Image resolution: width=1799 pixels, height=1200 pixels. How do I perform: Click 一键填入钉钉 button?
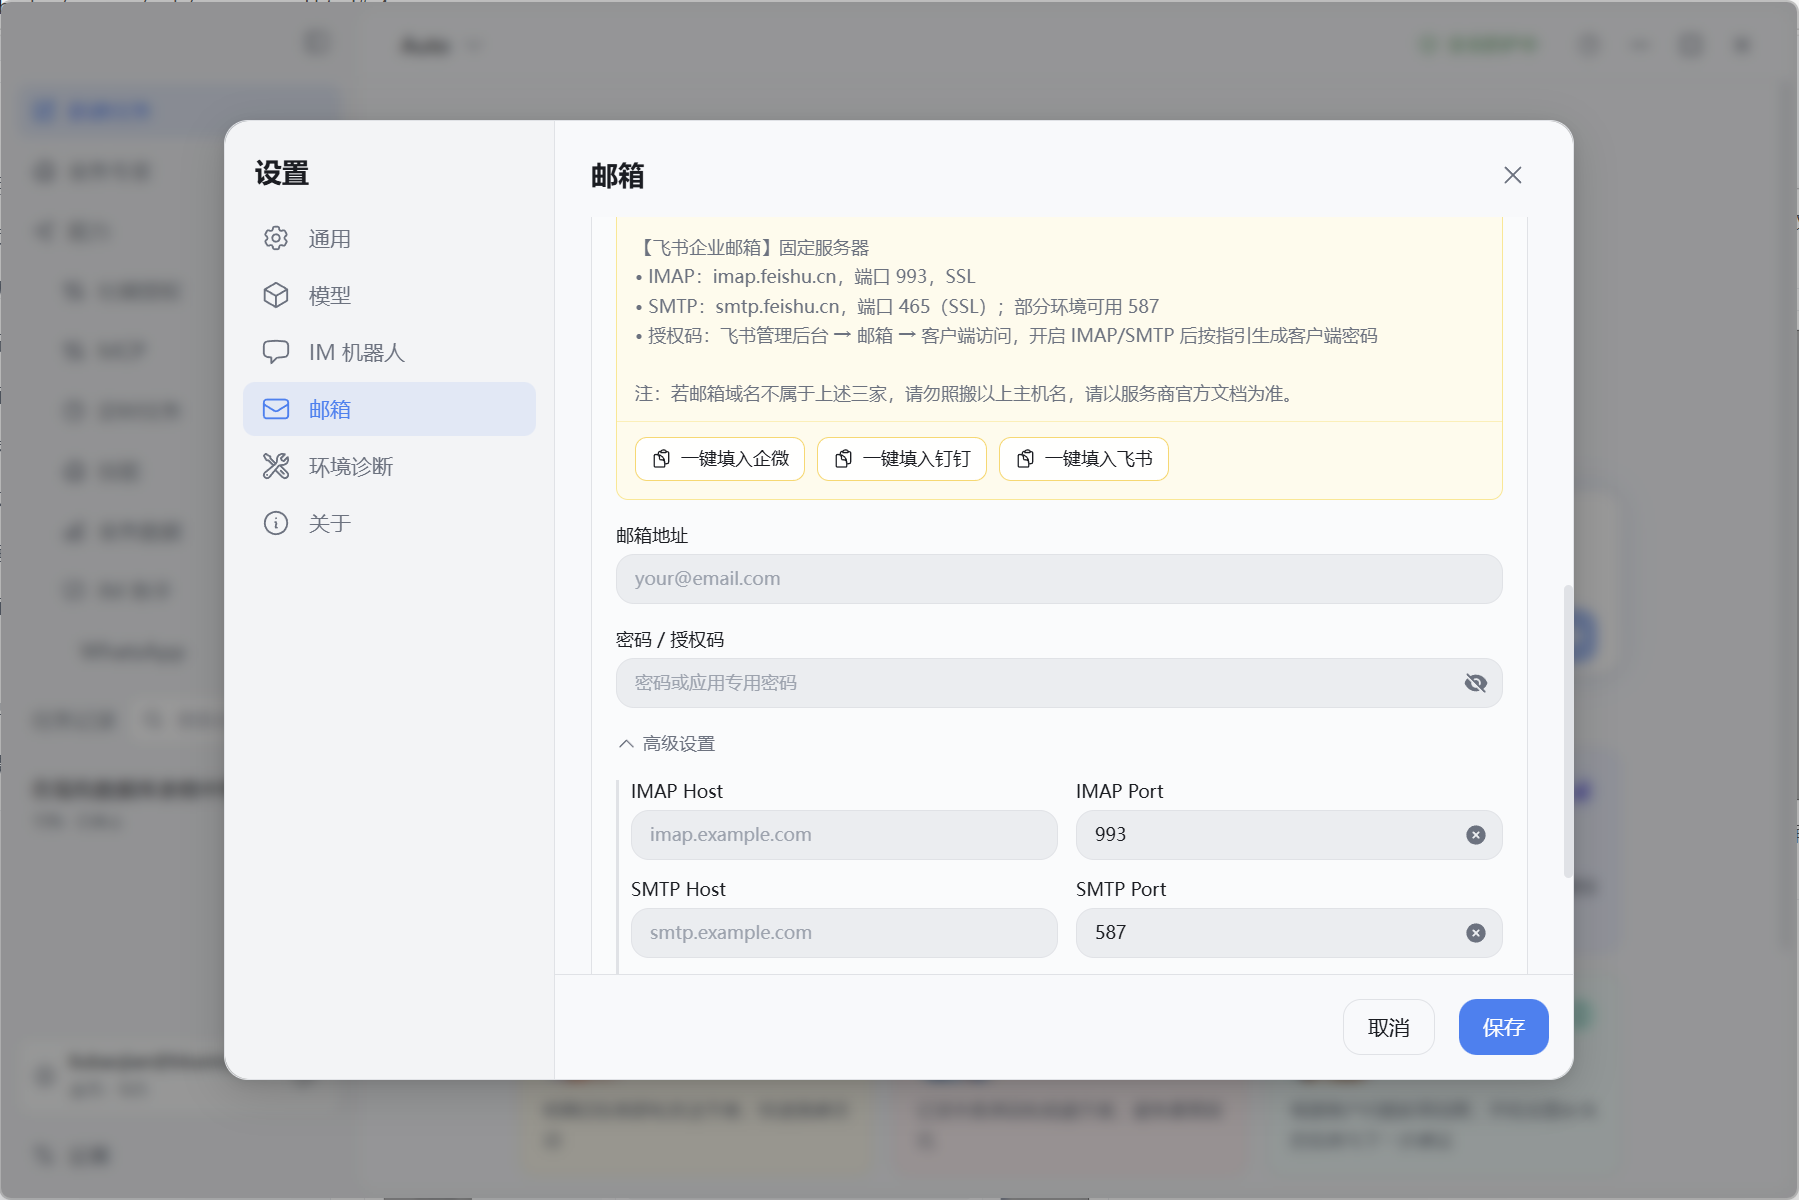pos(902,459)
